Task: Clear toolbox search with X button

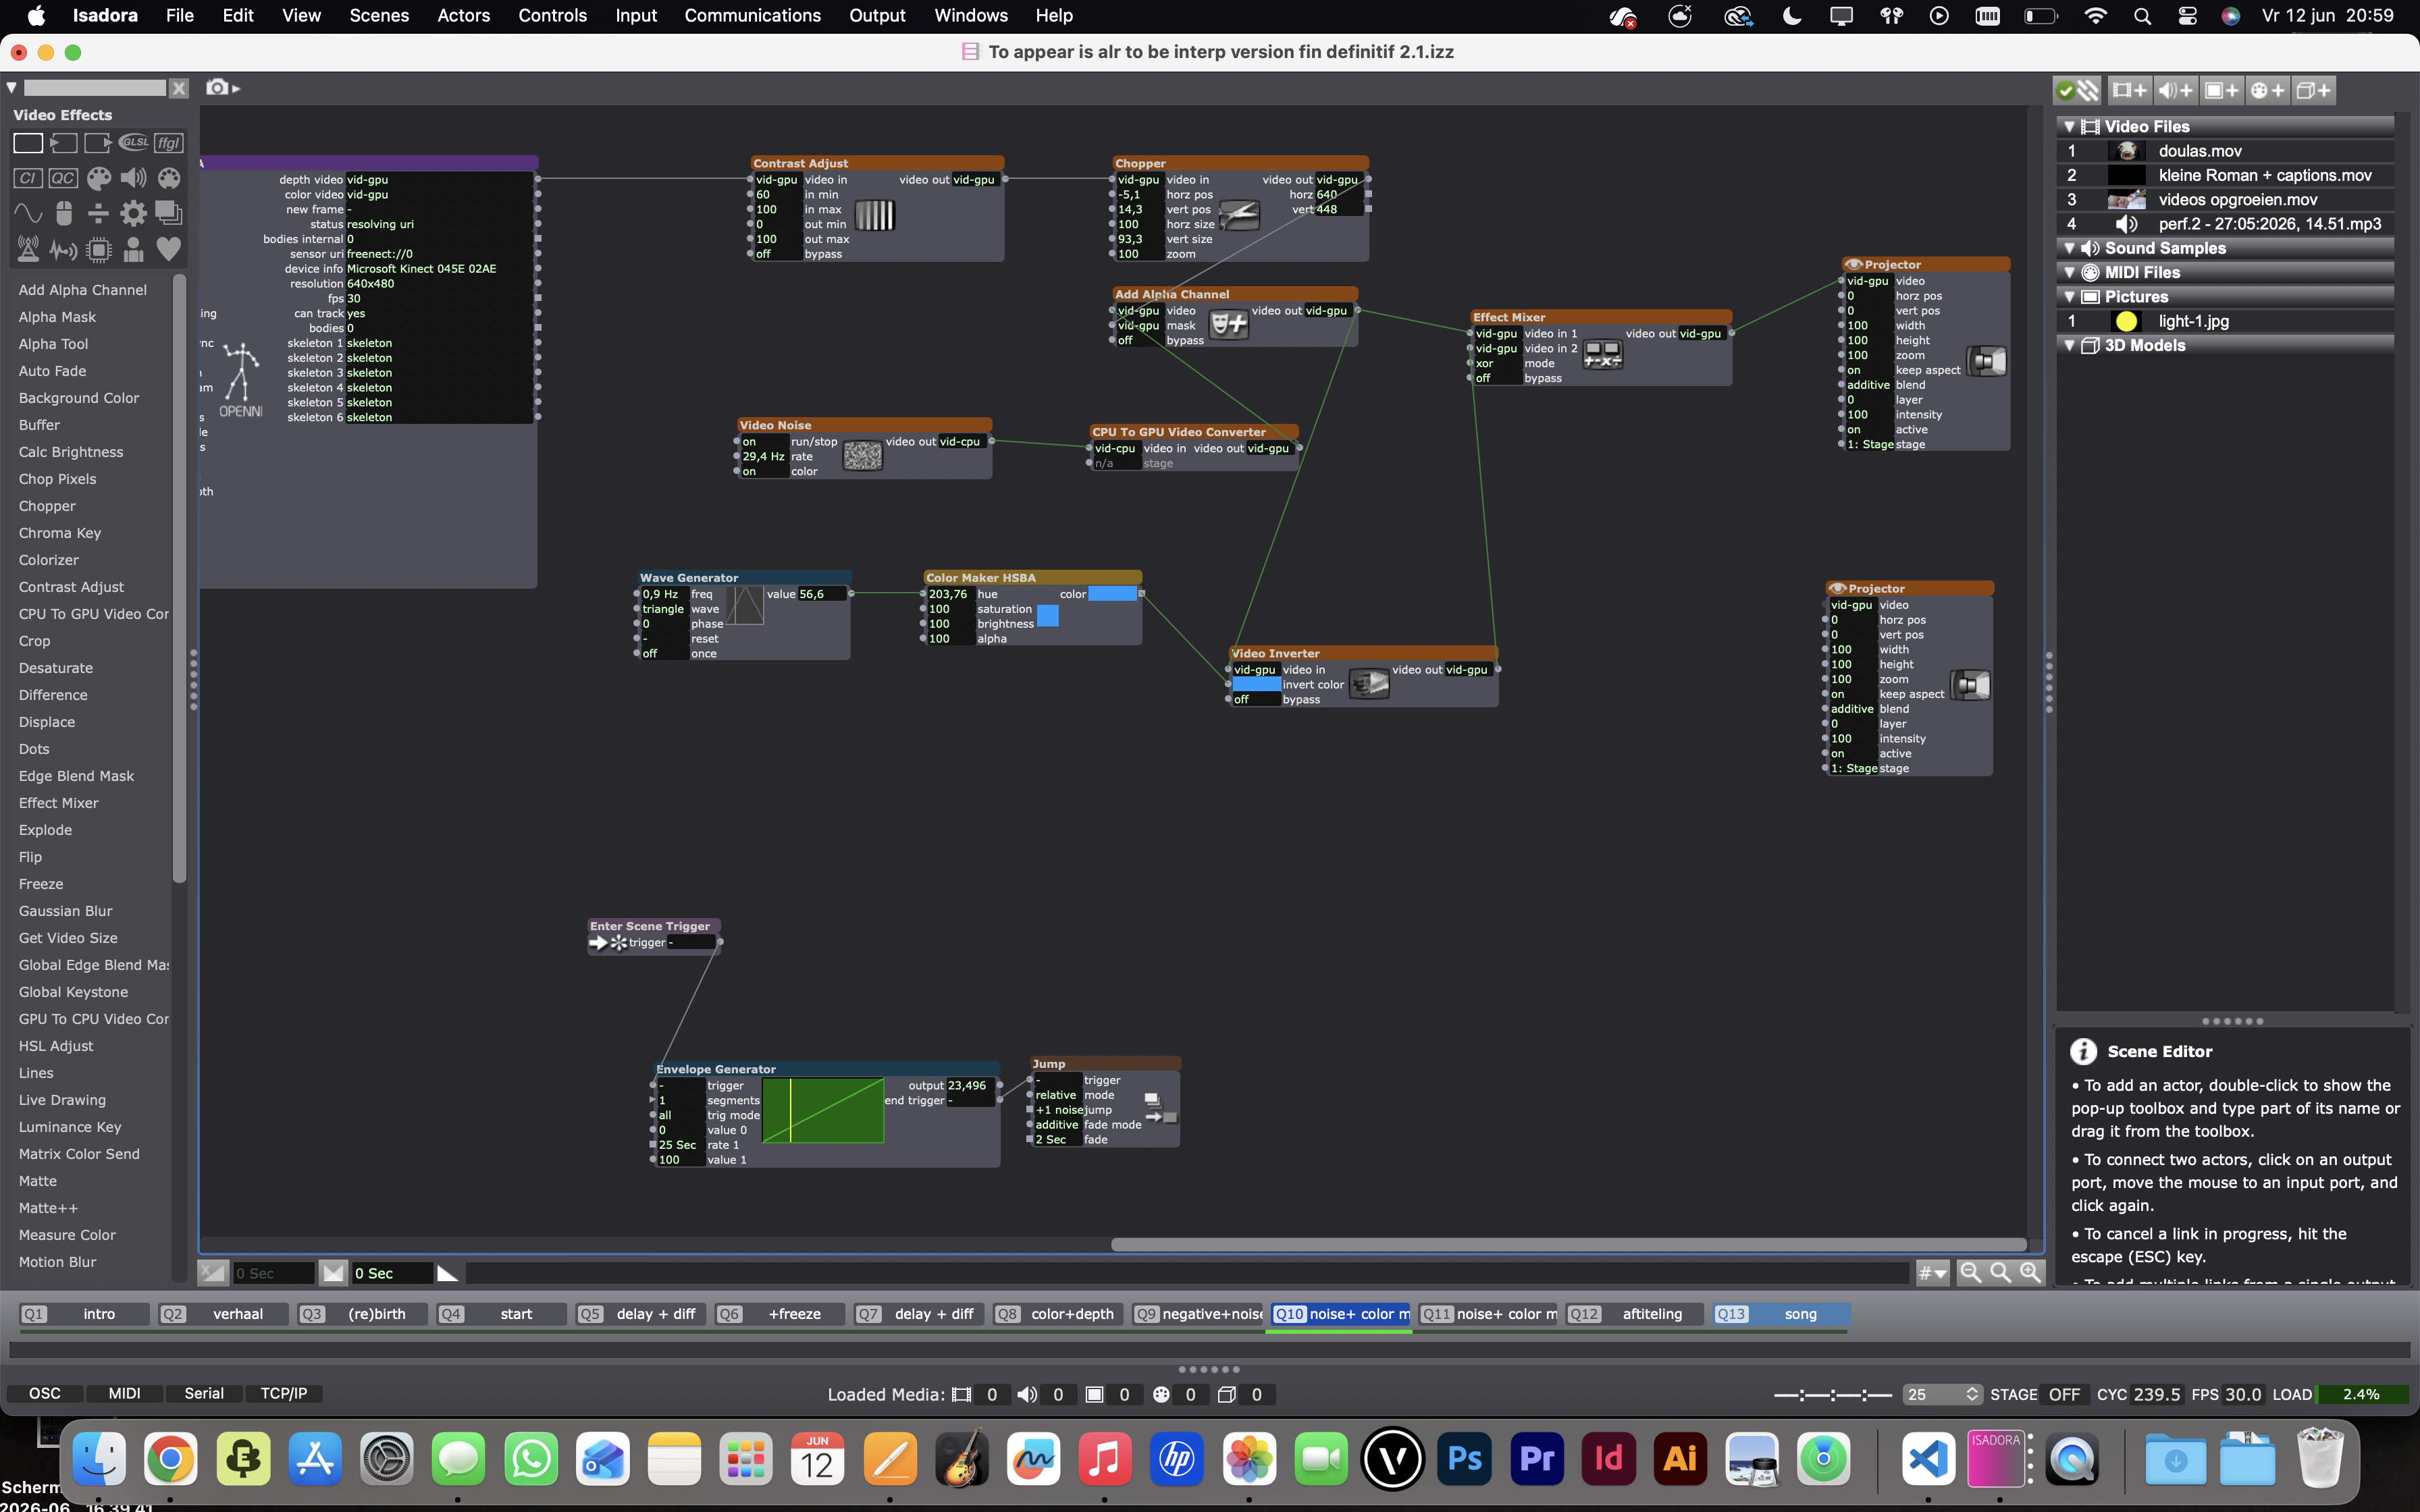Action: 179,88
